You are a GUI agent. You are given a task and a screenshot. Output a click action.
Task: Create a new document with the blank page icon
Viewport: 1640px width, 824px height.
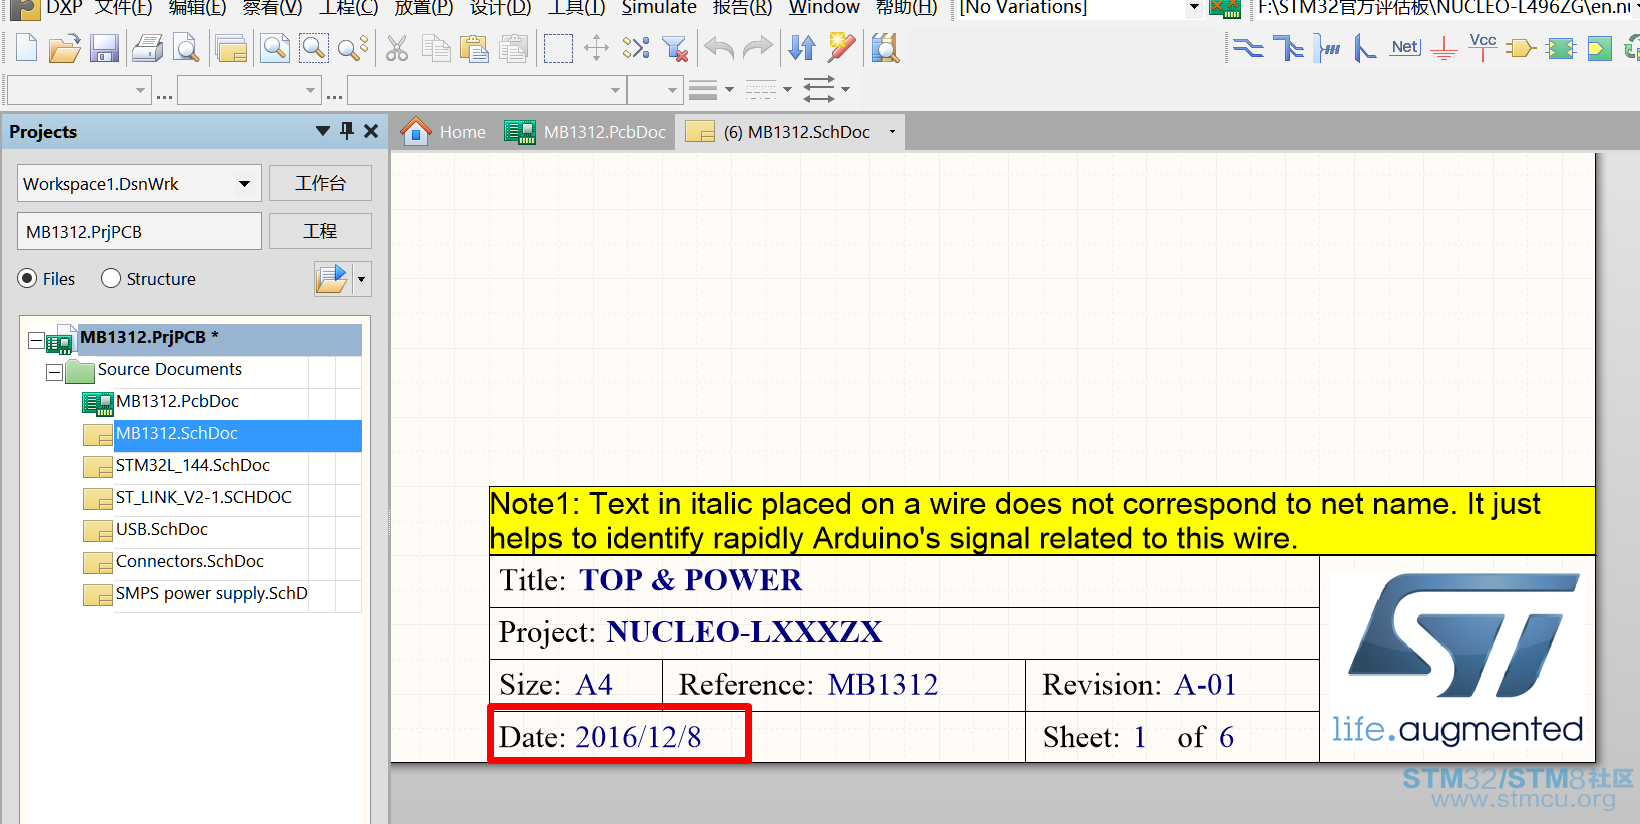(27, 48)
